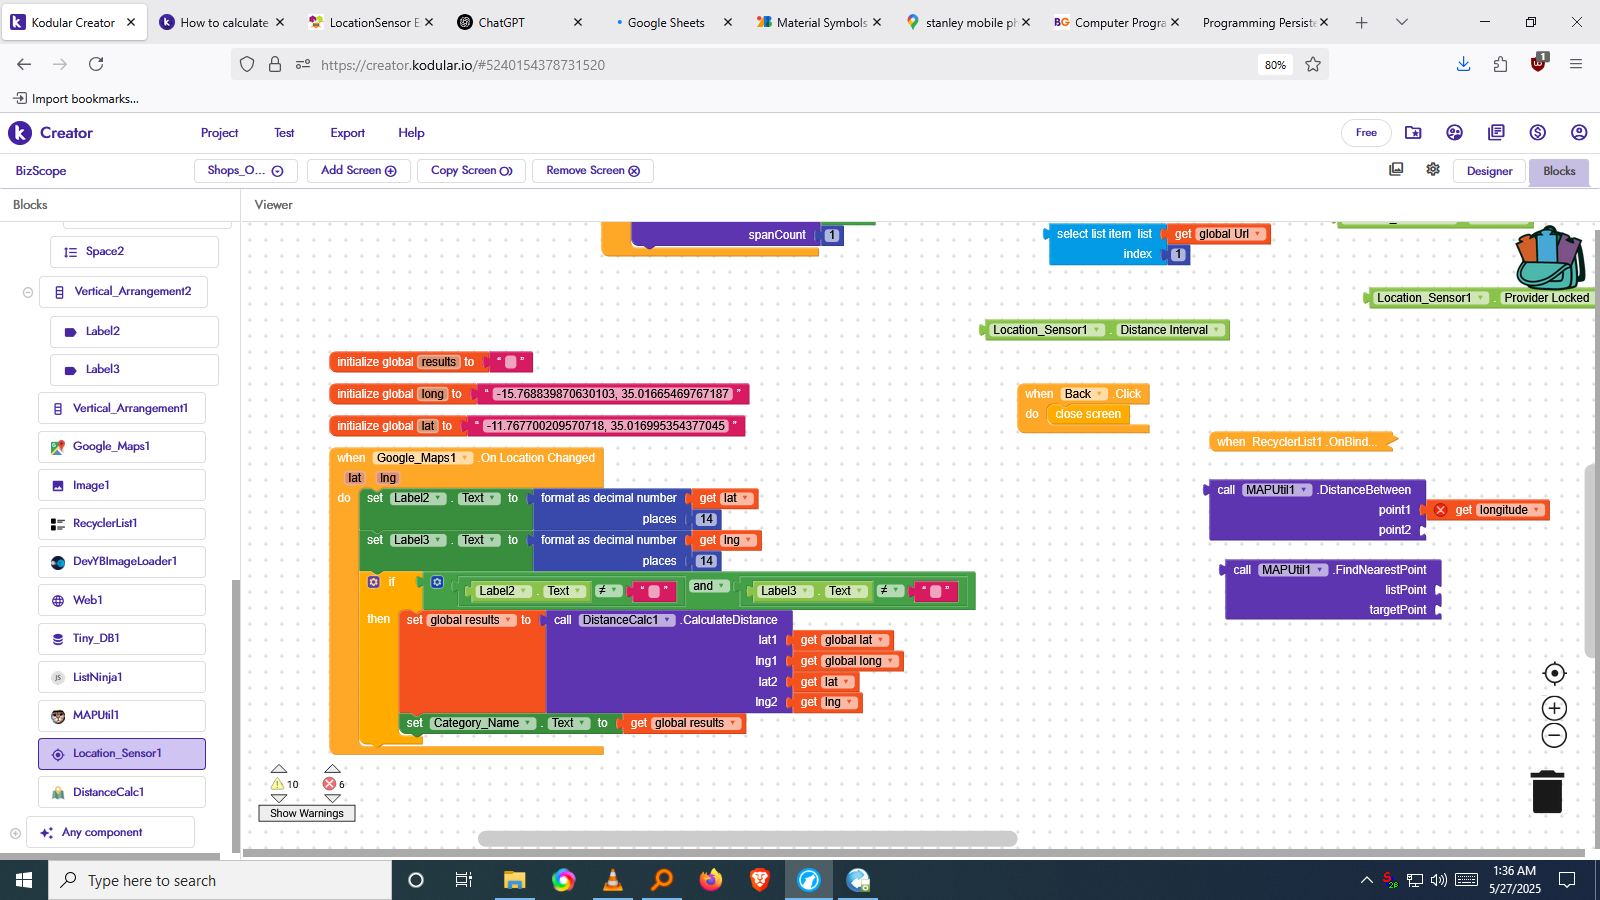Zoom out of the blocks workspace
This screenshot has width=1600, height=900.
[1553, 736]
